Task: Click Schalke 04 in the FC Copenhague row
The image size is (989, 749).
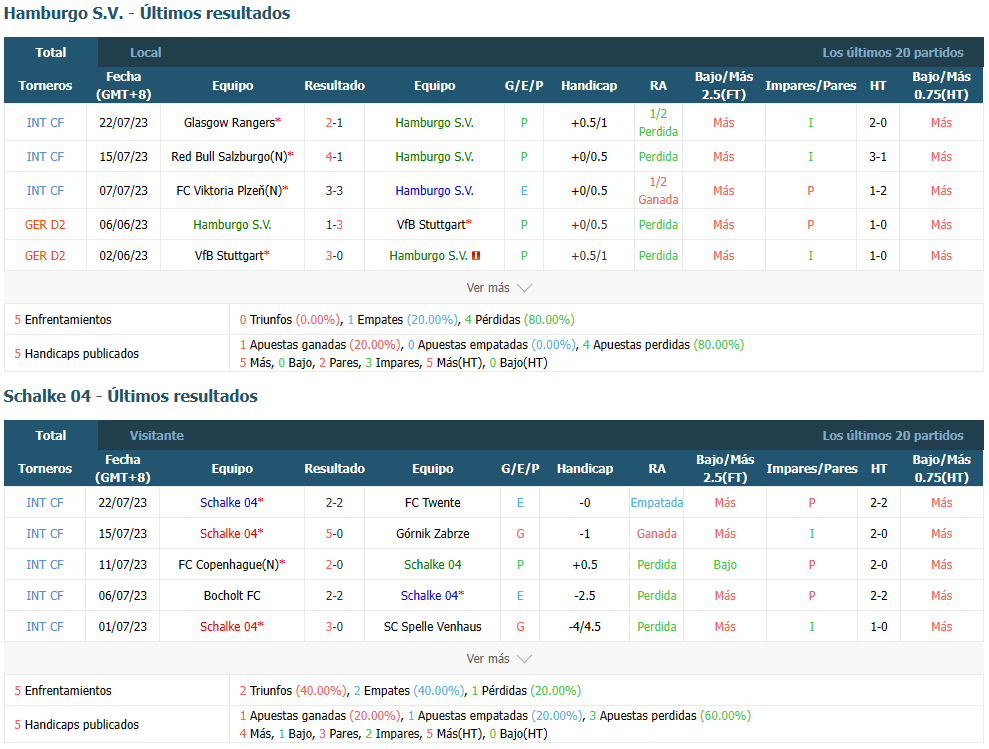Action: [433, 565]
